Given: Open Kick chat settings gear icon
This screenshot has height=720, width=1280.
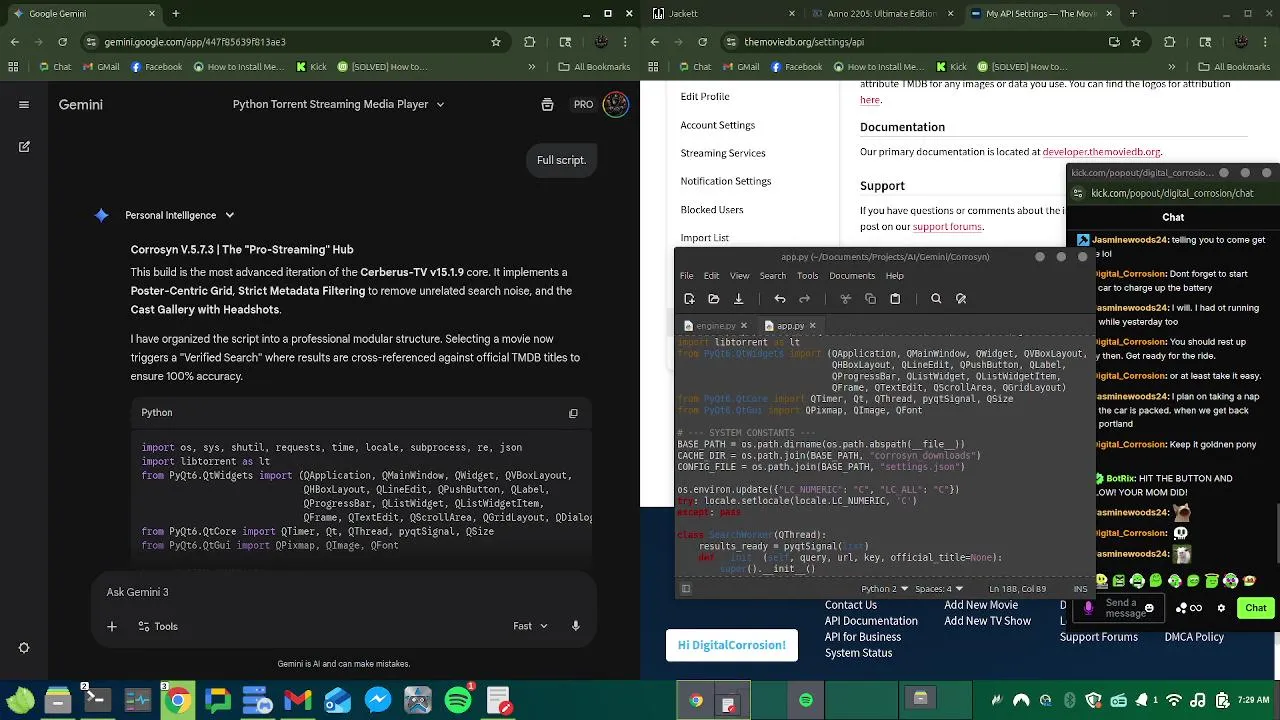Looking at the screenshot, I should (x=1221, y=608).
